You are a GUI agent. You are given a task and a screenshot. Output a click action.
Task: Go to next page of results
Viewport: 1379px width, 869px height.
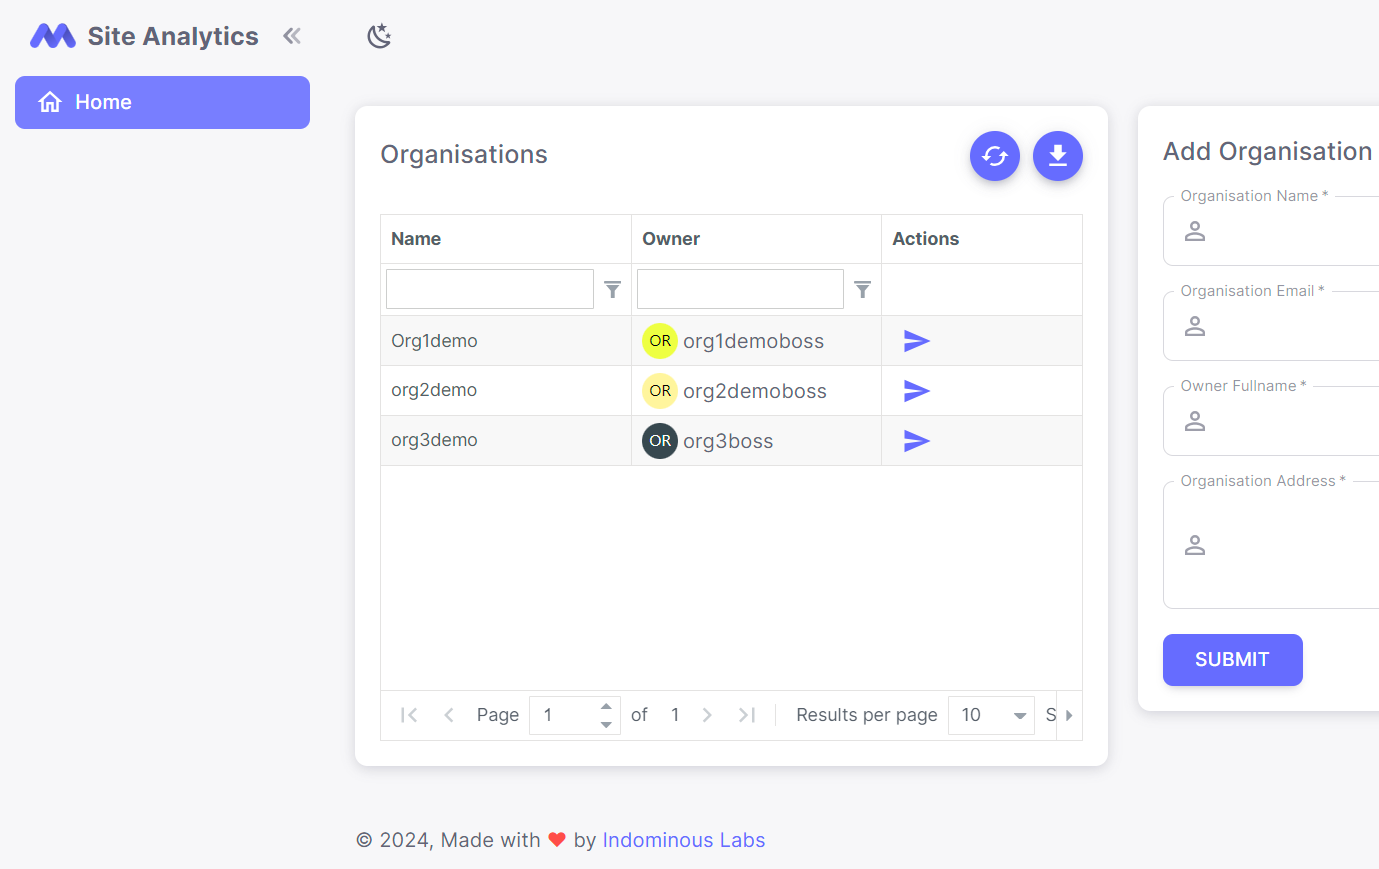click(x=707, y=715)
